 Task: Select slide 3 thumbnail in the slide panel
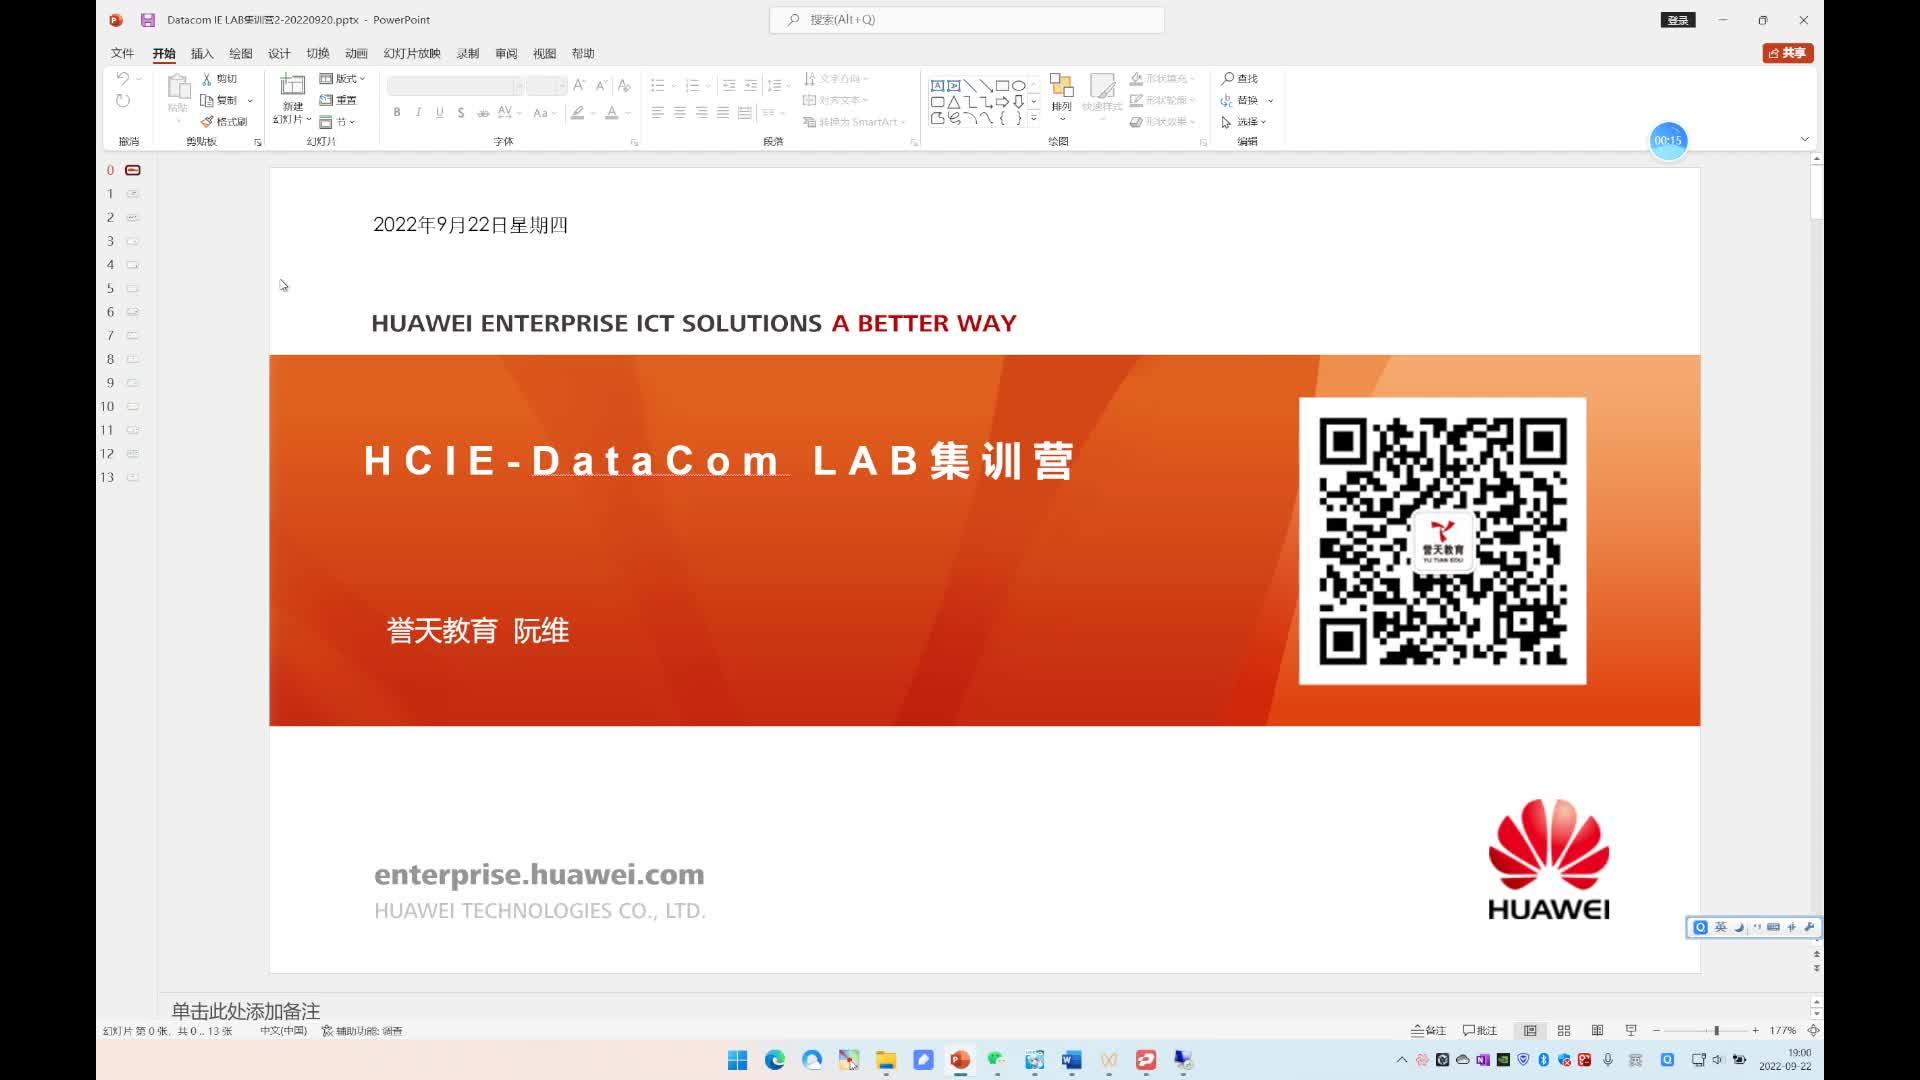pos(131,240)
